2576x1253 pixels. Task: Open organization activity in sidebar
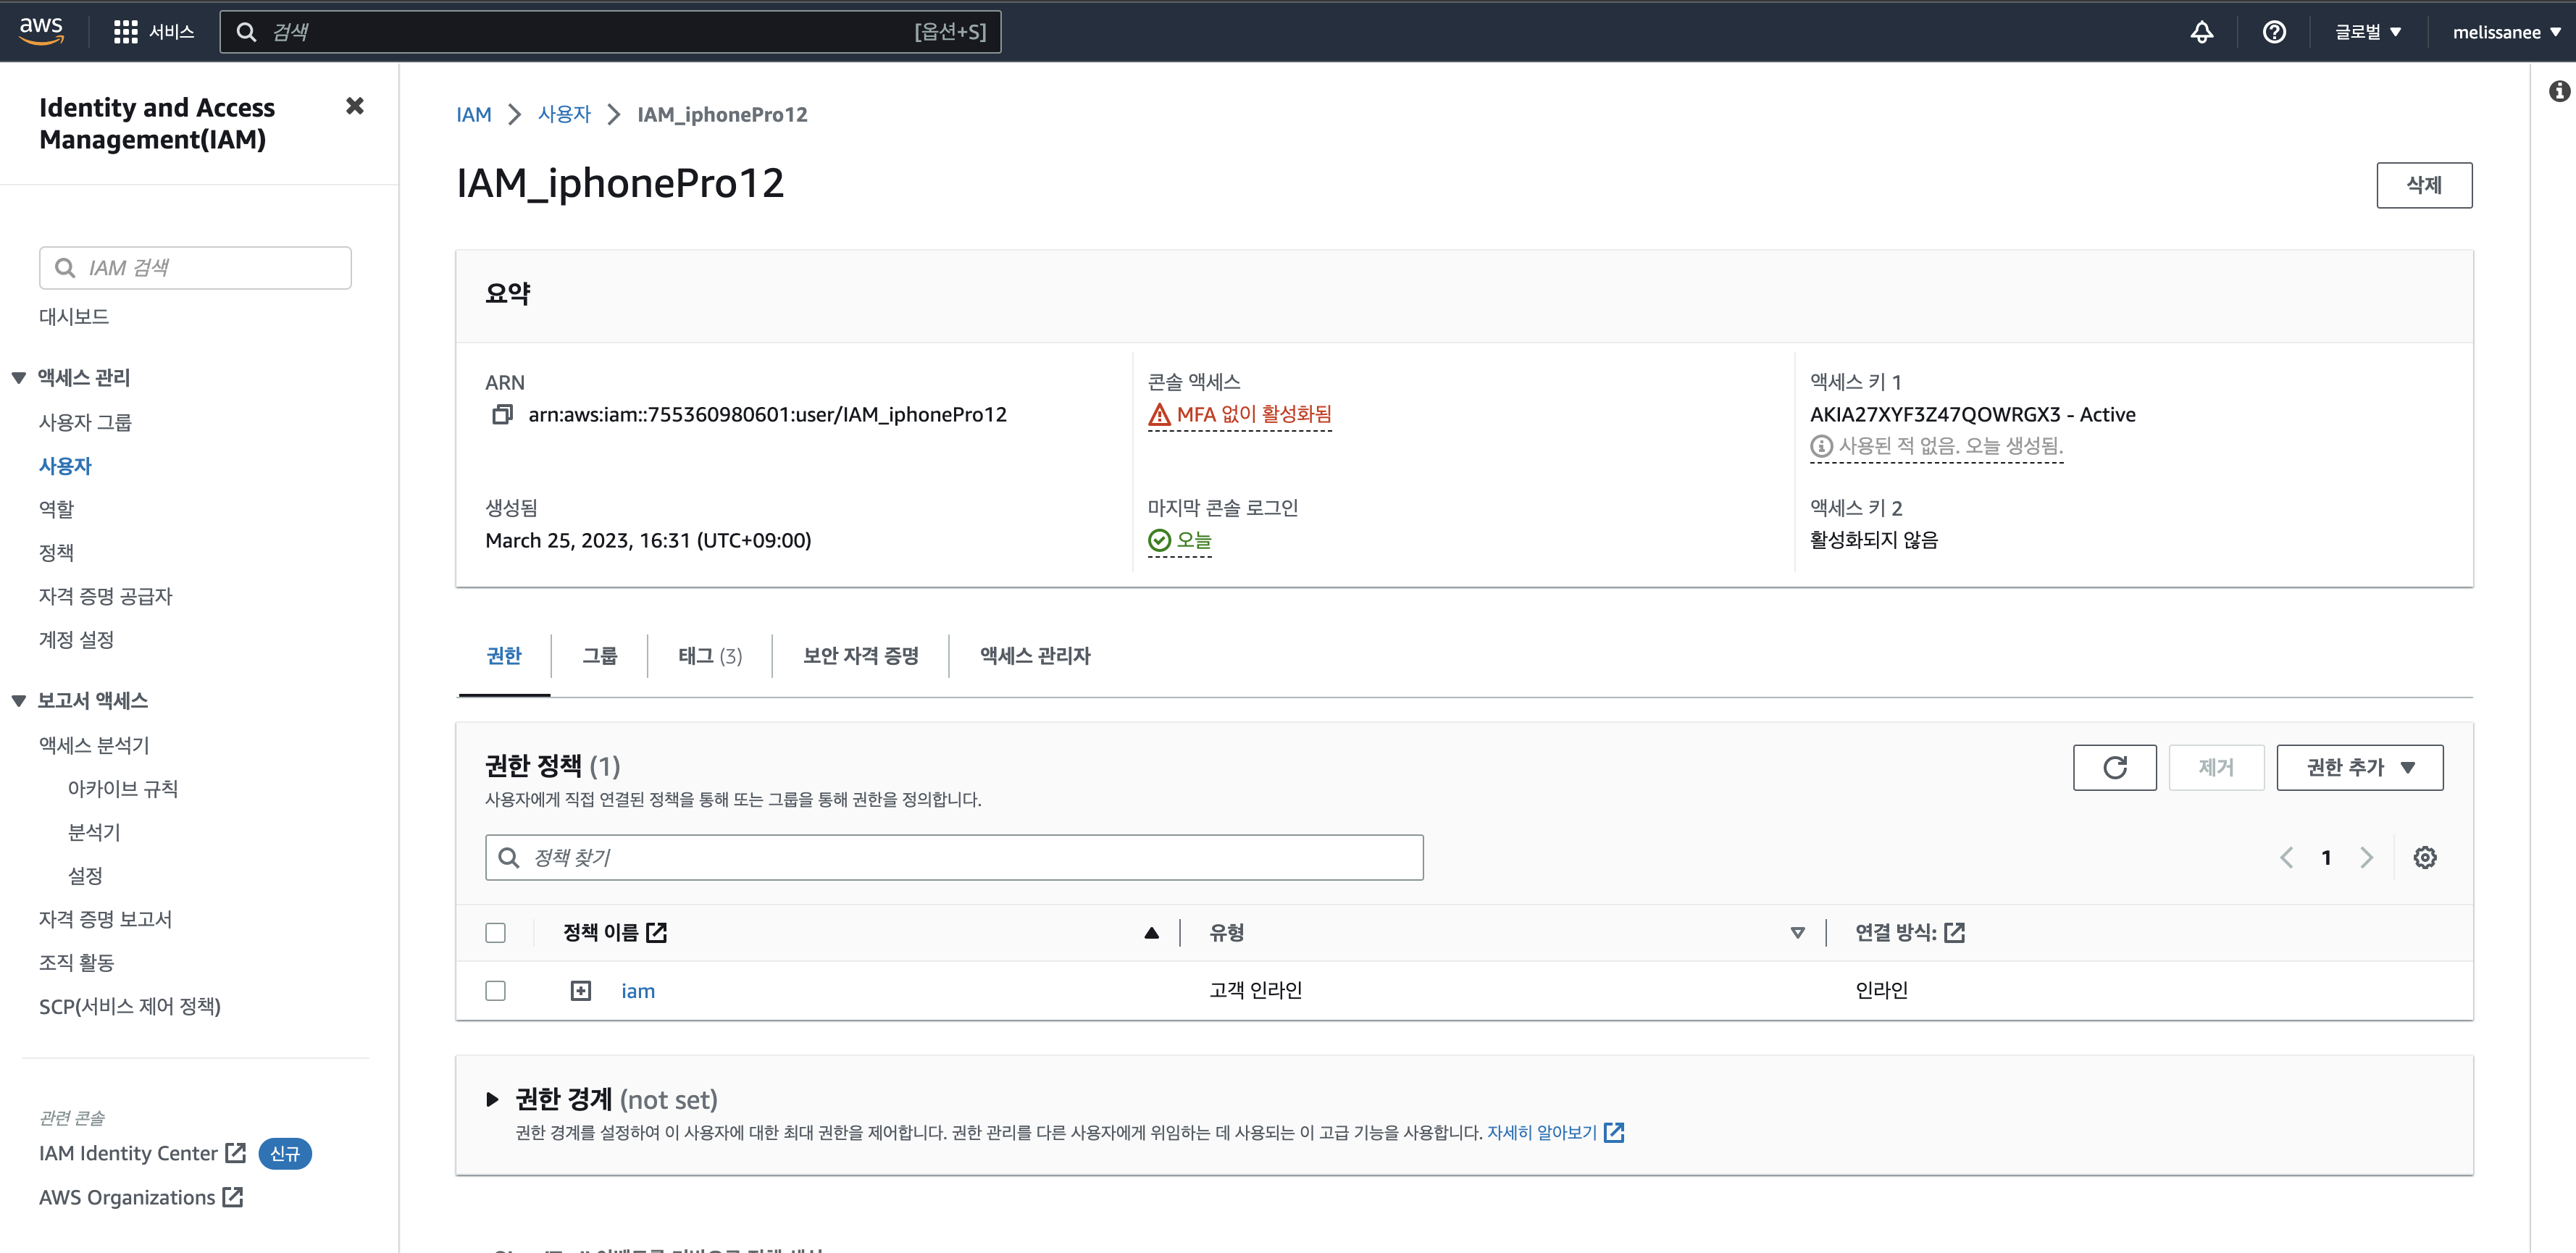[x=76, y=962]
